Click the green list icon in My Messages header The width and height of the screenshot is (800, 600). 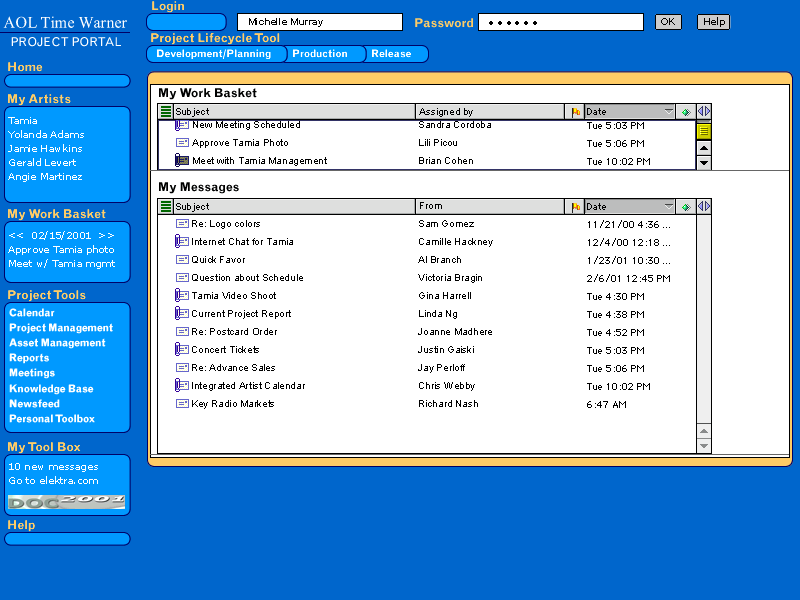click(x=166, y=206)
